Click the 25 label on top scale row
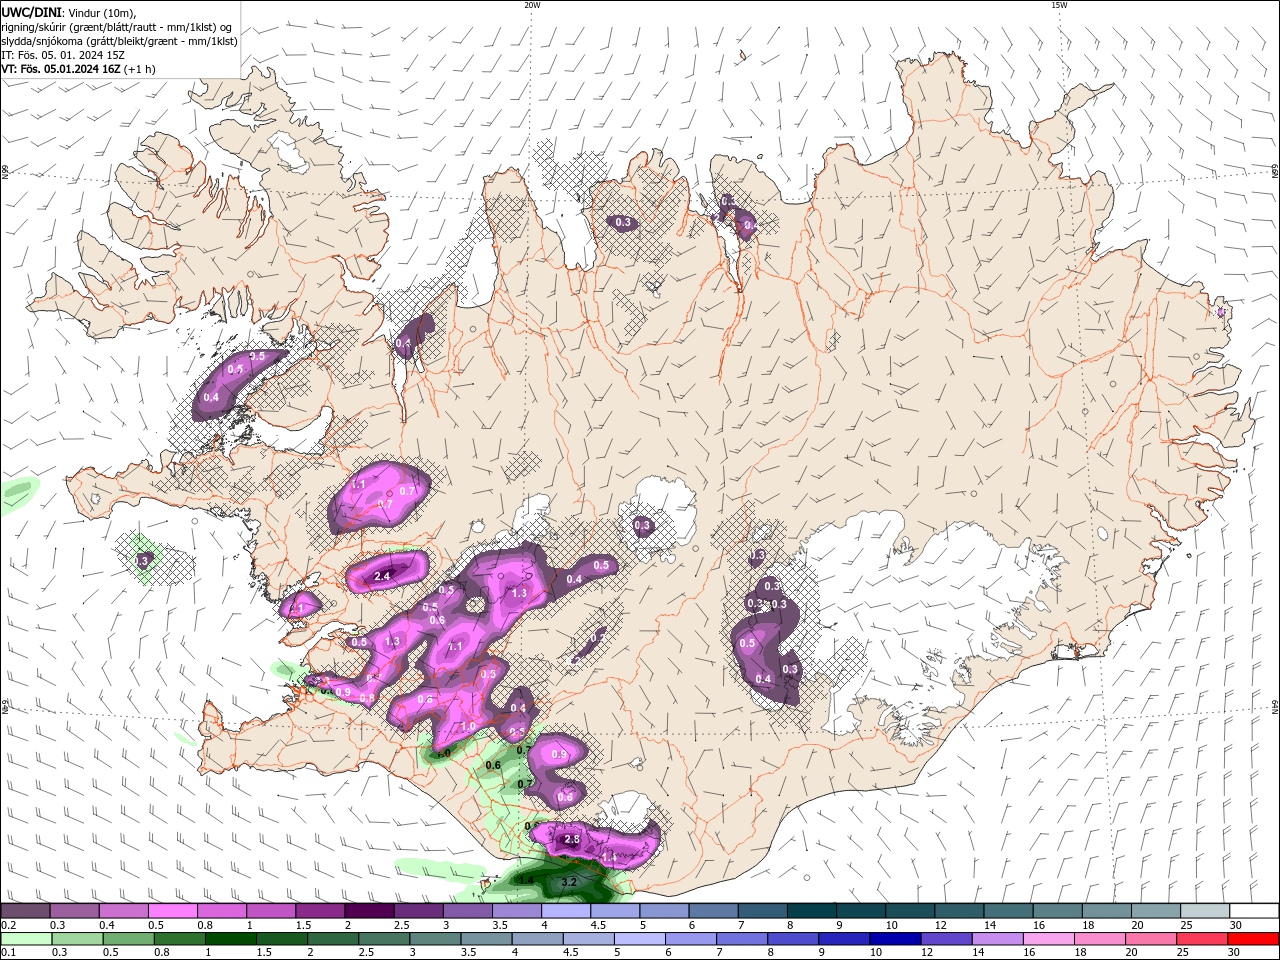Screen dimensions: 1280x960 1186,925
